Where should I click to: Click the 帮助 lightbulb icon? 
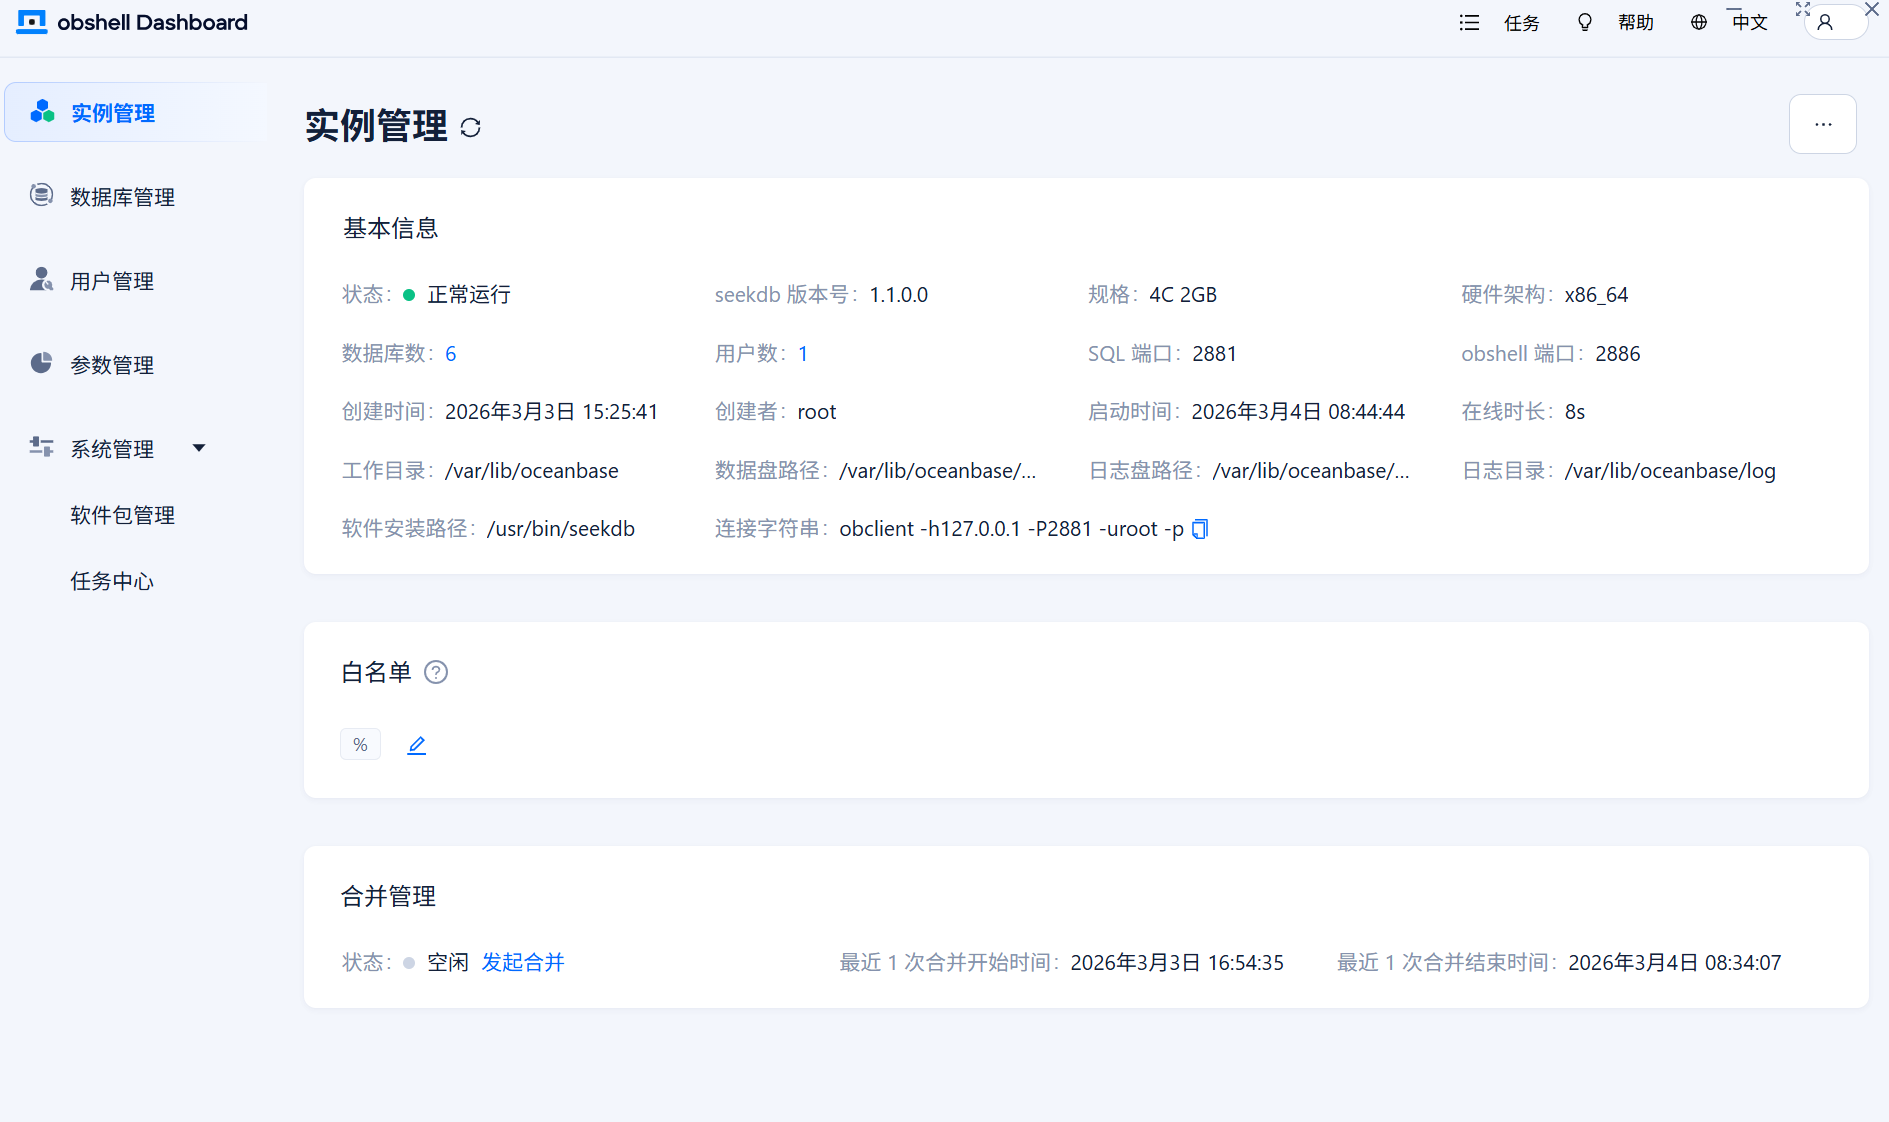[1584, 23]
